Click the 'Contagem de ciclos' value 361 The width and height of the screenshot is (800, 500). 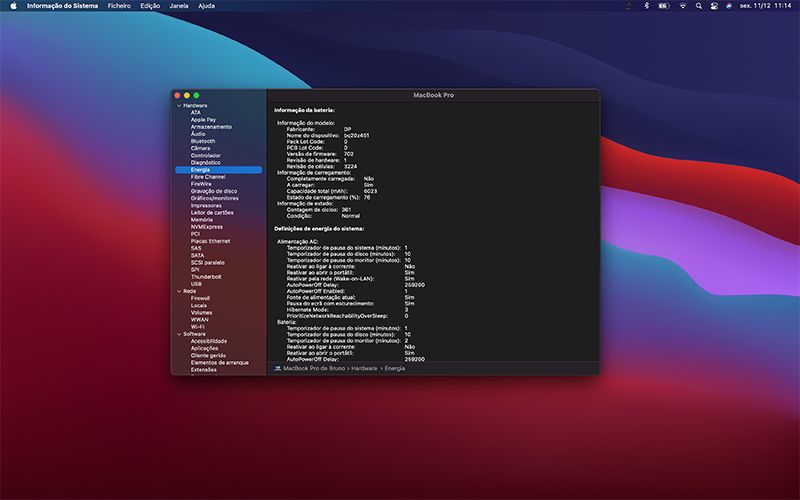(346, 210)
